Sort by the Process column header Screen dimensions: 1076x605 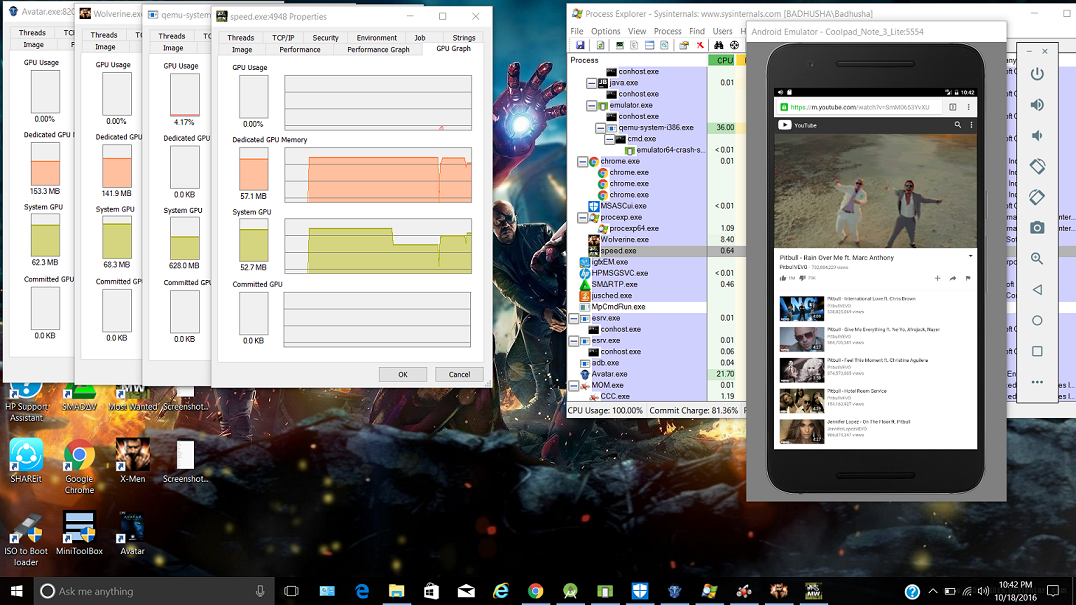(x=638, y=60)
